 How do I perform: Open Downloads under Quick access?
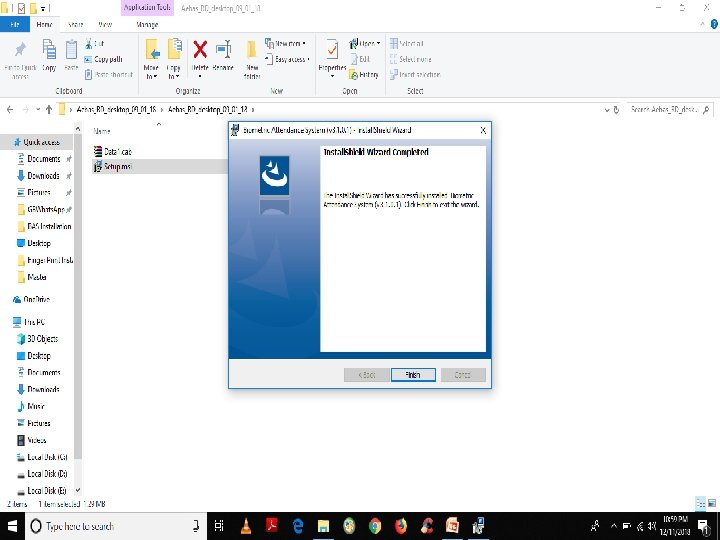pyautogui.click(x=43, y=176)
